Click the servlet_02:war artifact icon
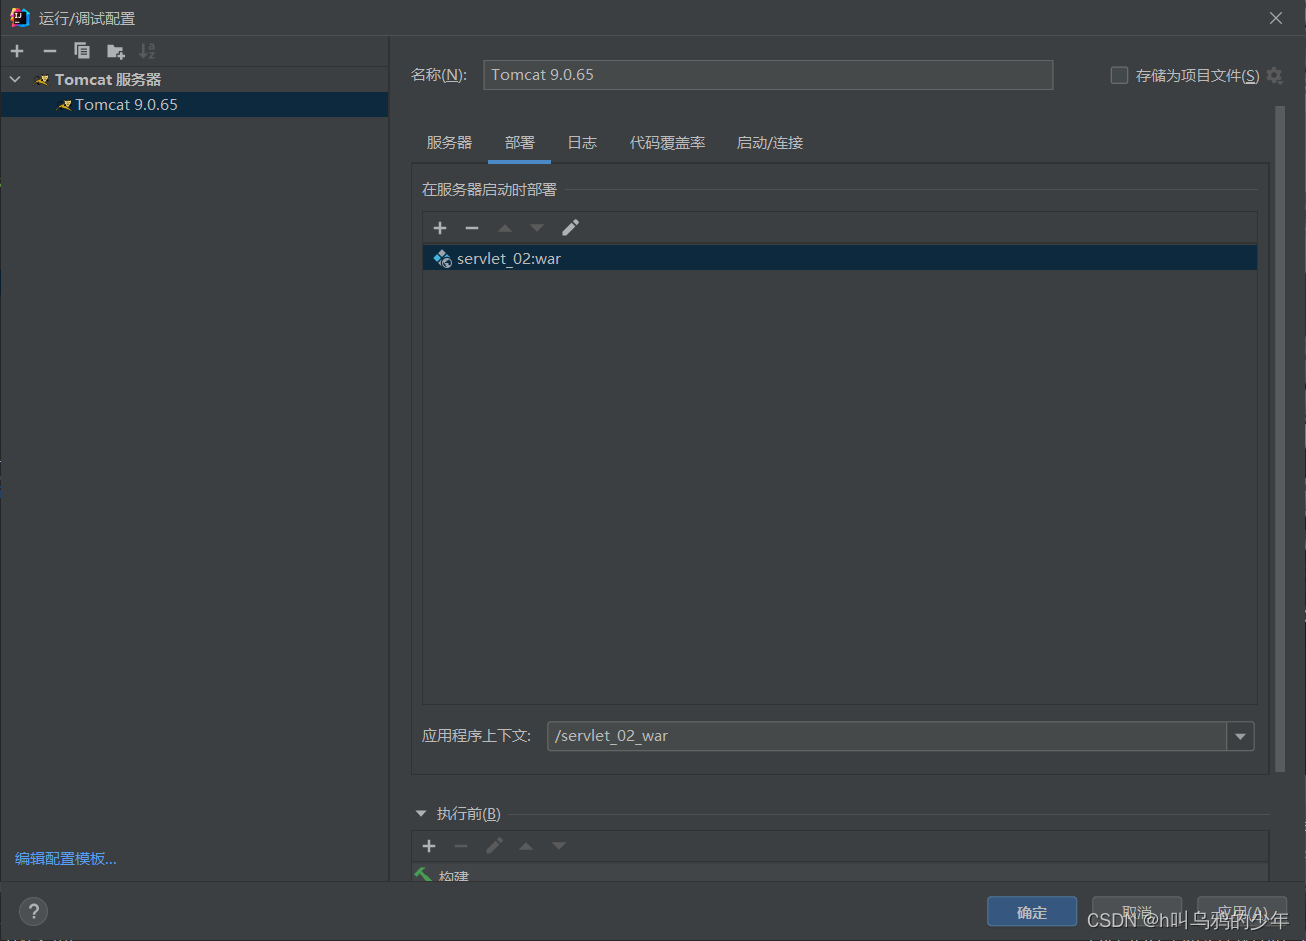The height and width of the screenshot is (941, 1306). pyautogui.click(x=442, y=258)
